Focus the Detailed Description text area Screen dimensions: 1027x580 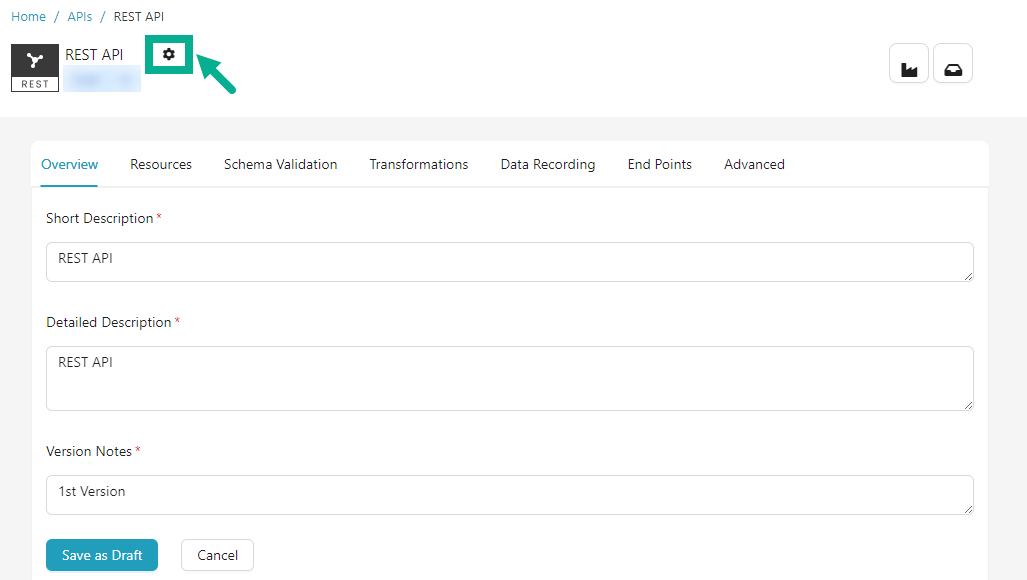pos(509,377)
